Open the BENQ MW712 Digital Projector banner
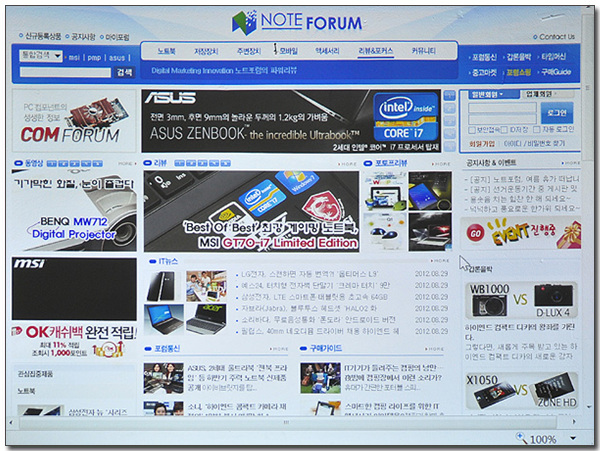 74,210
